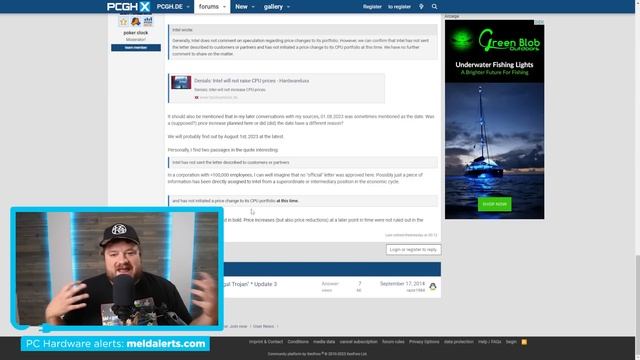
Task: Open the New menu item
Action: click(x=241, y=7)
